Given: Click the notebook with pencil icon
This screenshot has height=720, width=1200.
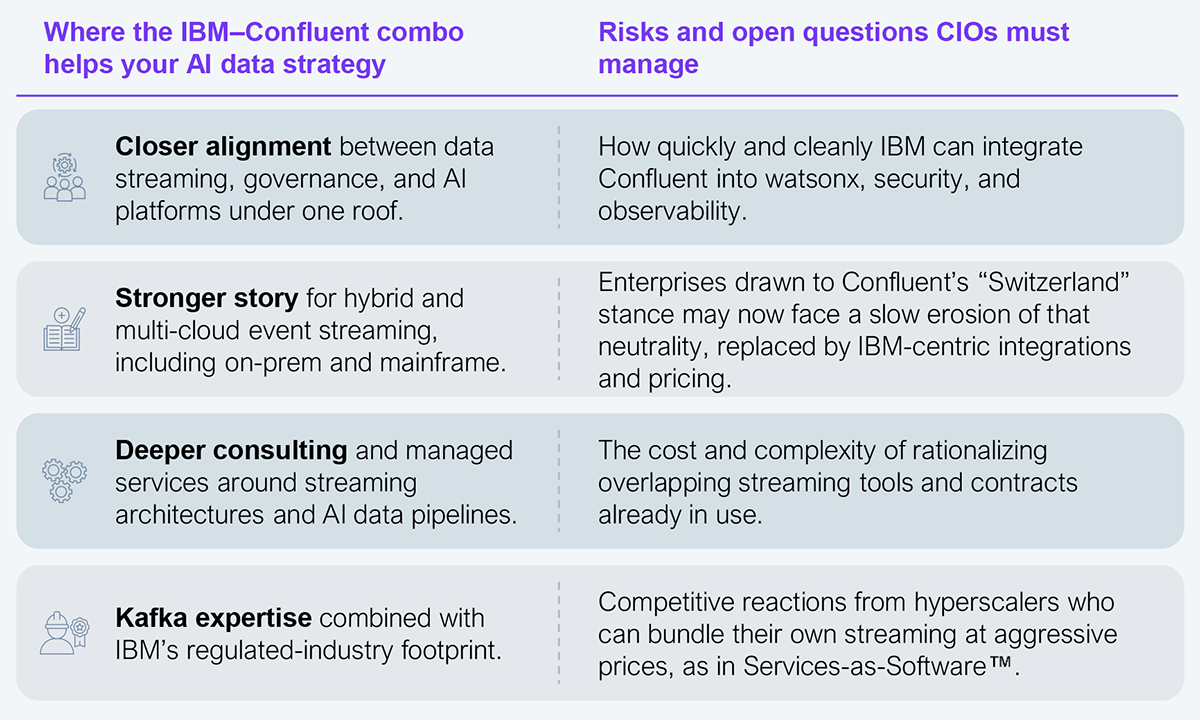Looking at the screenshot, I should pyautogui.click(x=65, y=329).
